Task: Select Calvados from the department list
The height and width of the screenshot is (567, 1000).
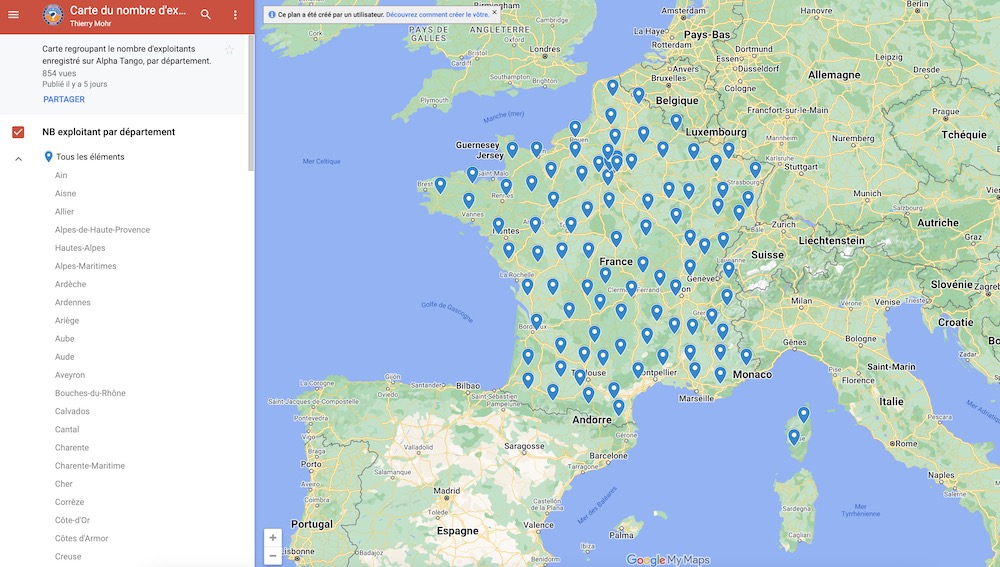Action: (72, 412)
